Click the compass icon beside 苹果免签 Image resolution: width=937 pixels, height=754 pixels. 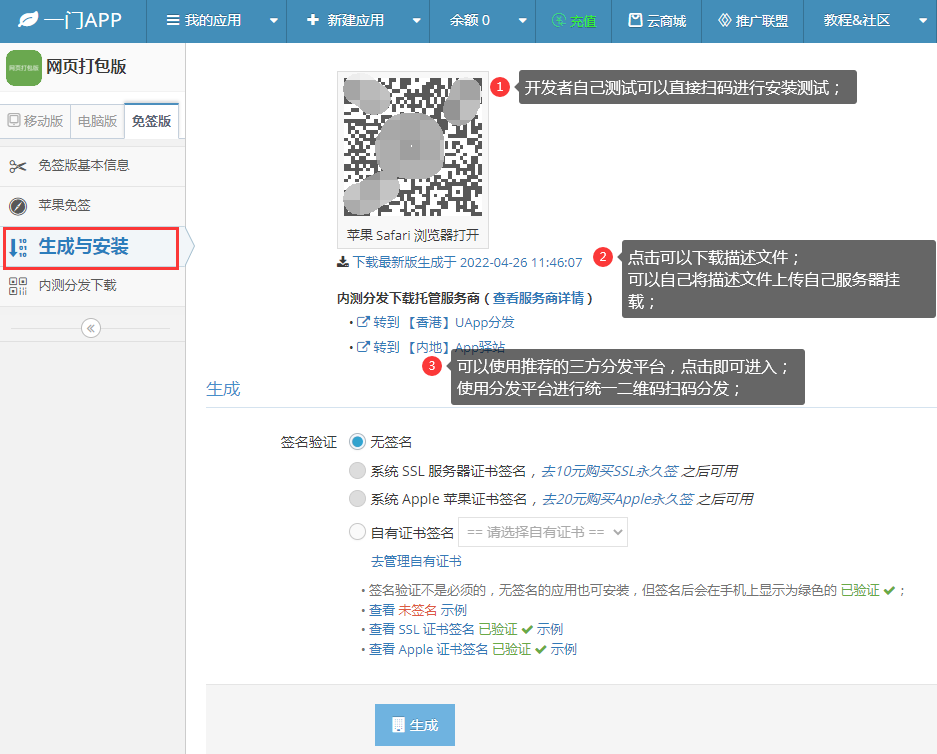coord(18,206)
